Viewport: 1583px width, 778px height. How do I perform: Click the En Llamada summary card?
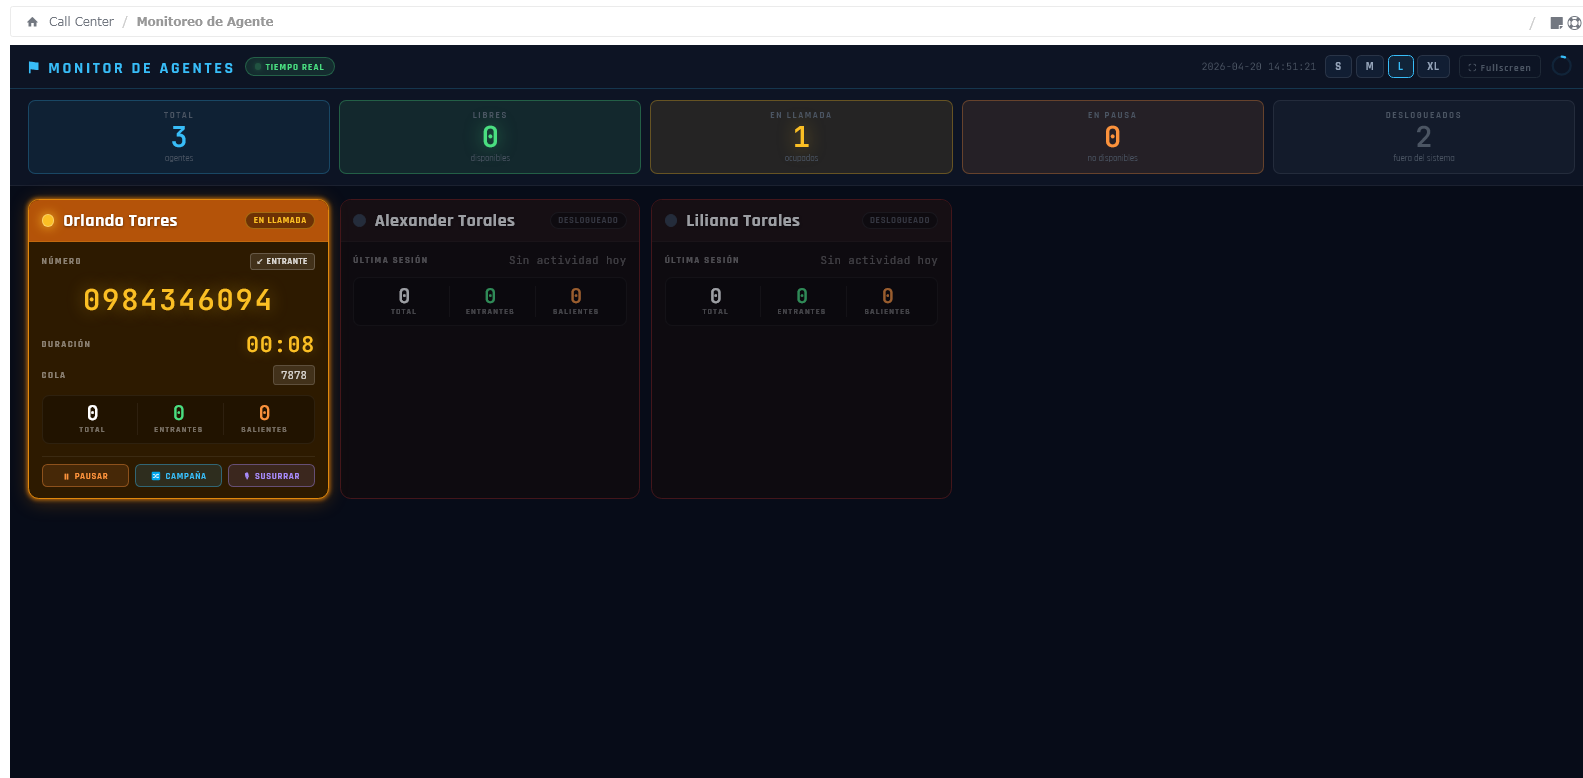point(801,137)
